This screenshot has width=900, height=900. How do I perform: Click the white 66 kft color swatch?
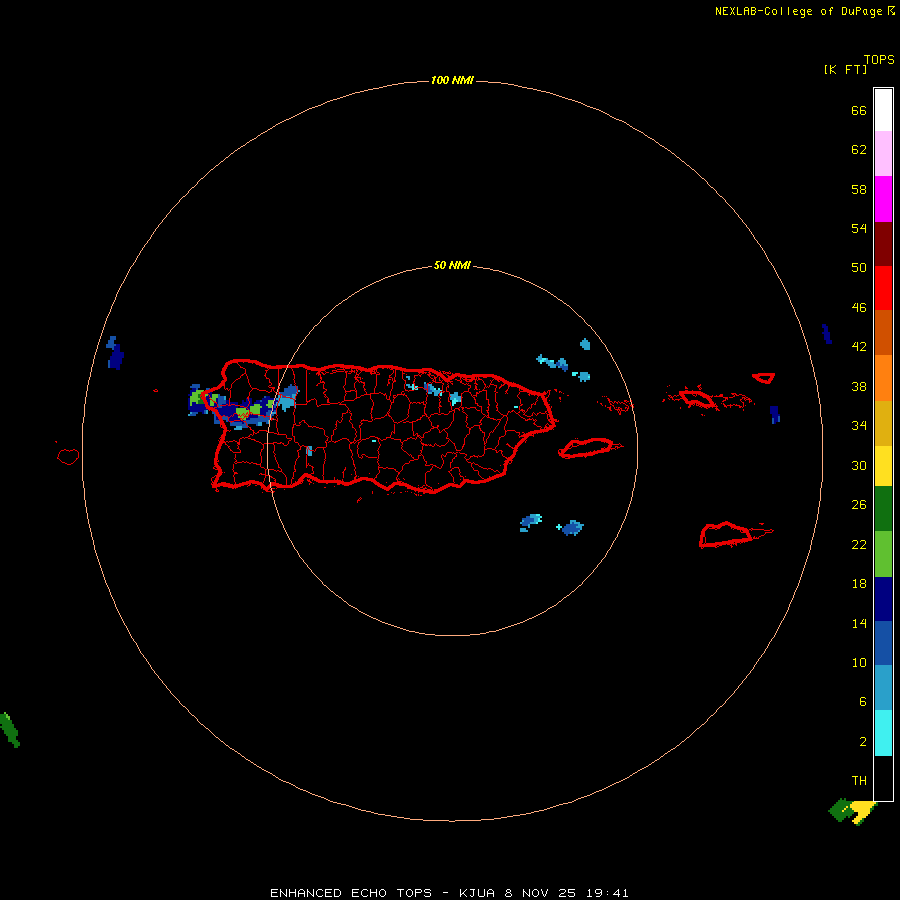click(883, 110)
